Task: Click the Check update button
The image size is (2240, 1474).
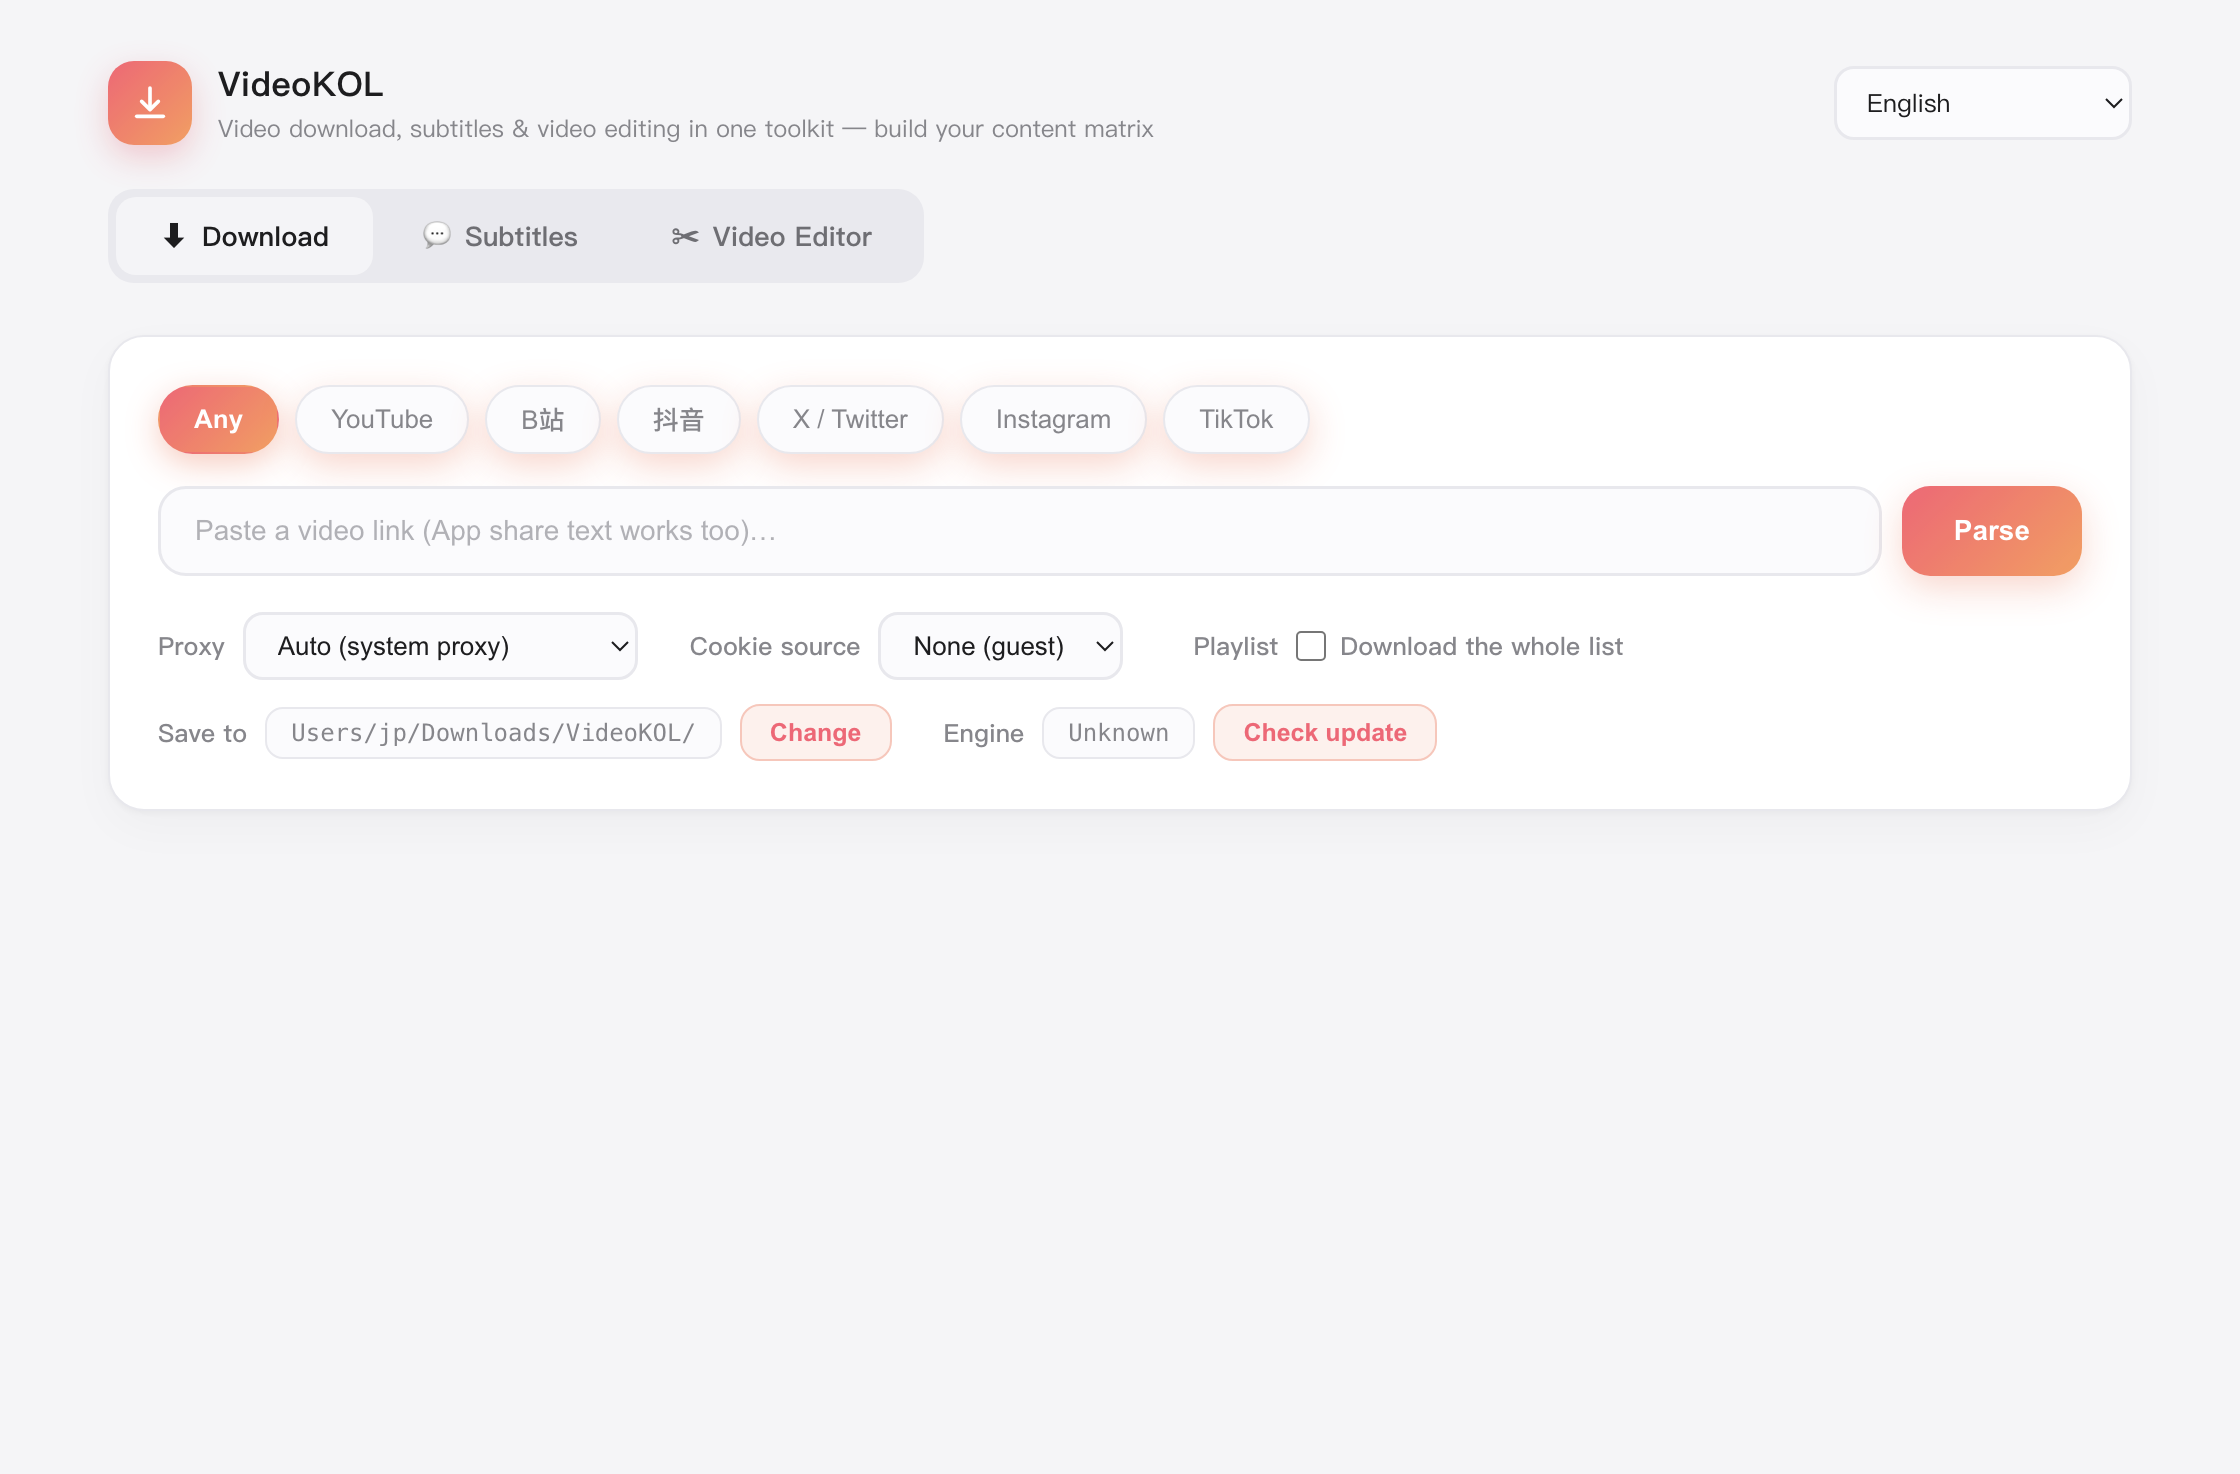Action: [1325, 733]
